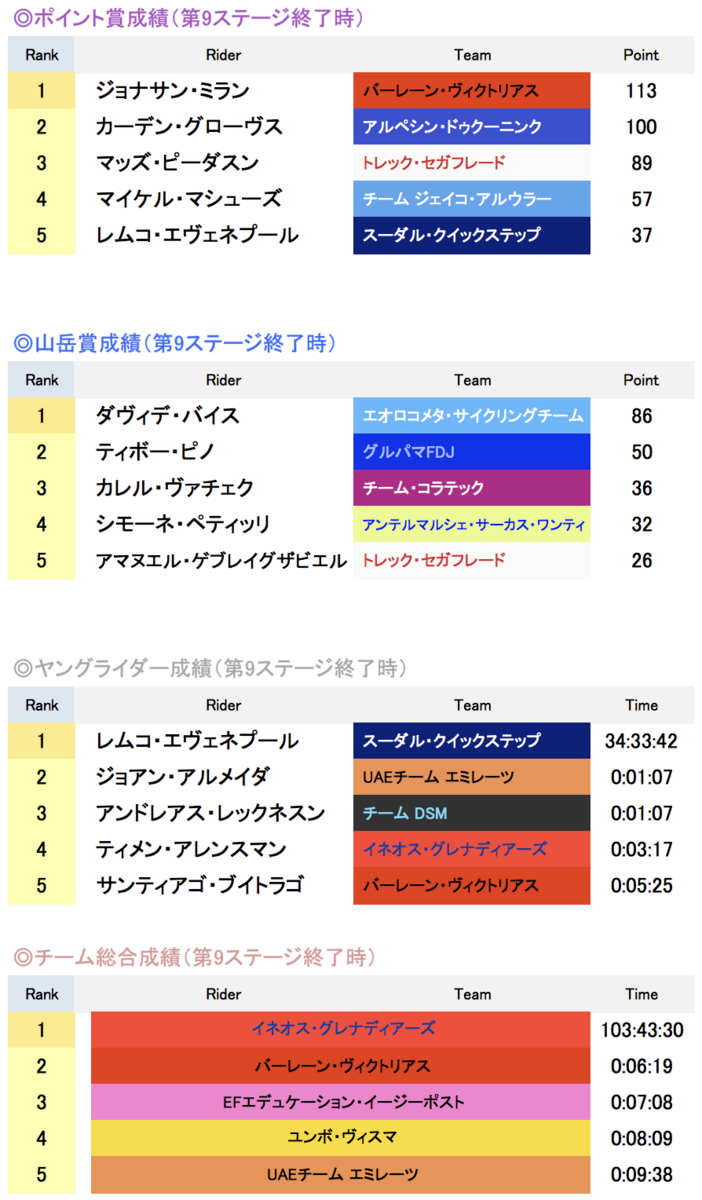Click the ヤングライダー成績 section heading
Screen dimensions: 702x1200
pos(210,668)
